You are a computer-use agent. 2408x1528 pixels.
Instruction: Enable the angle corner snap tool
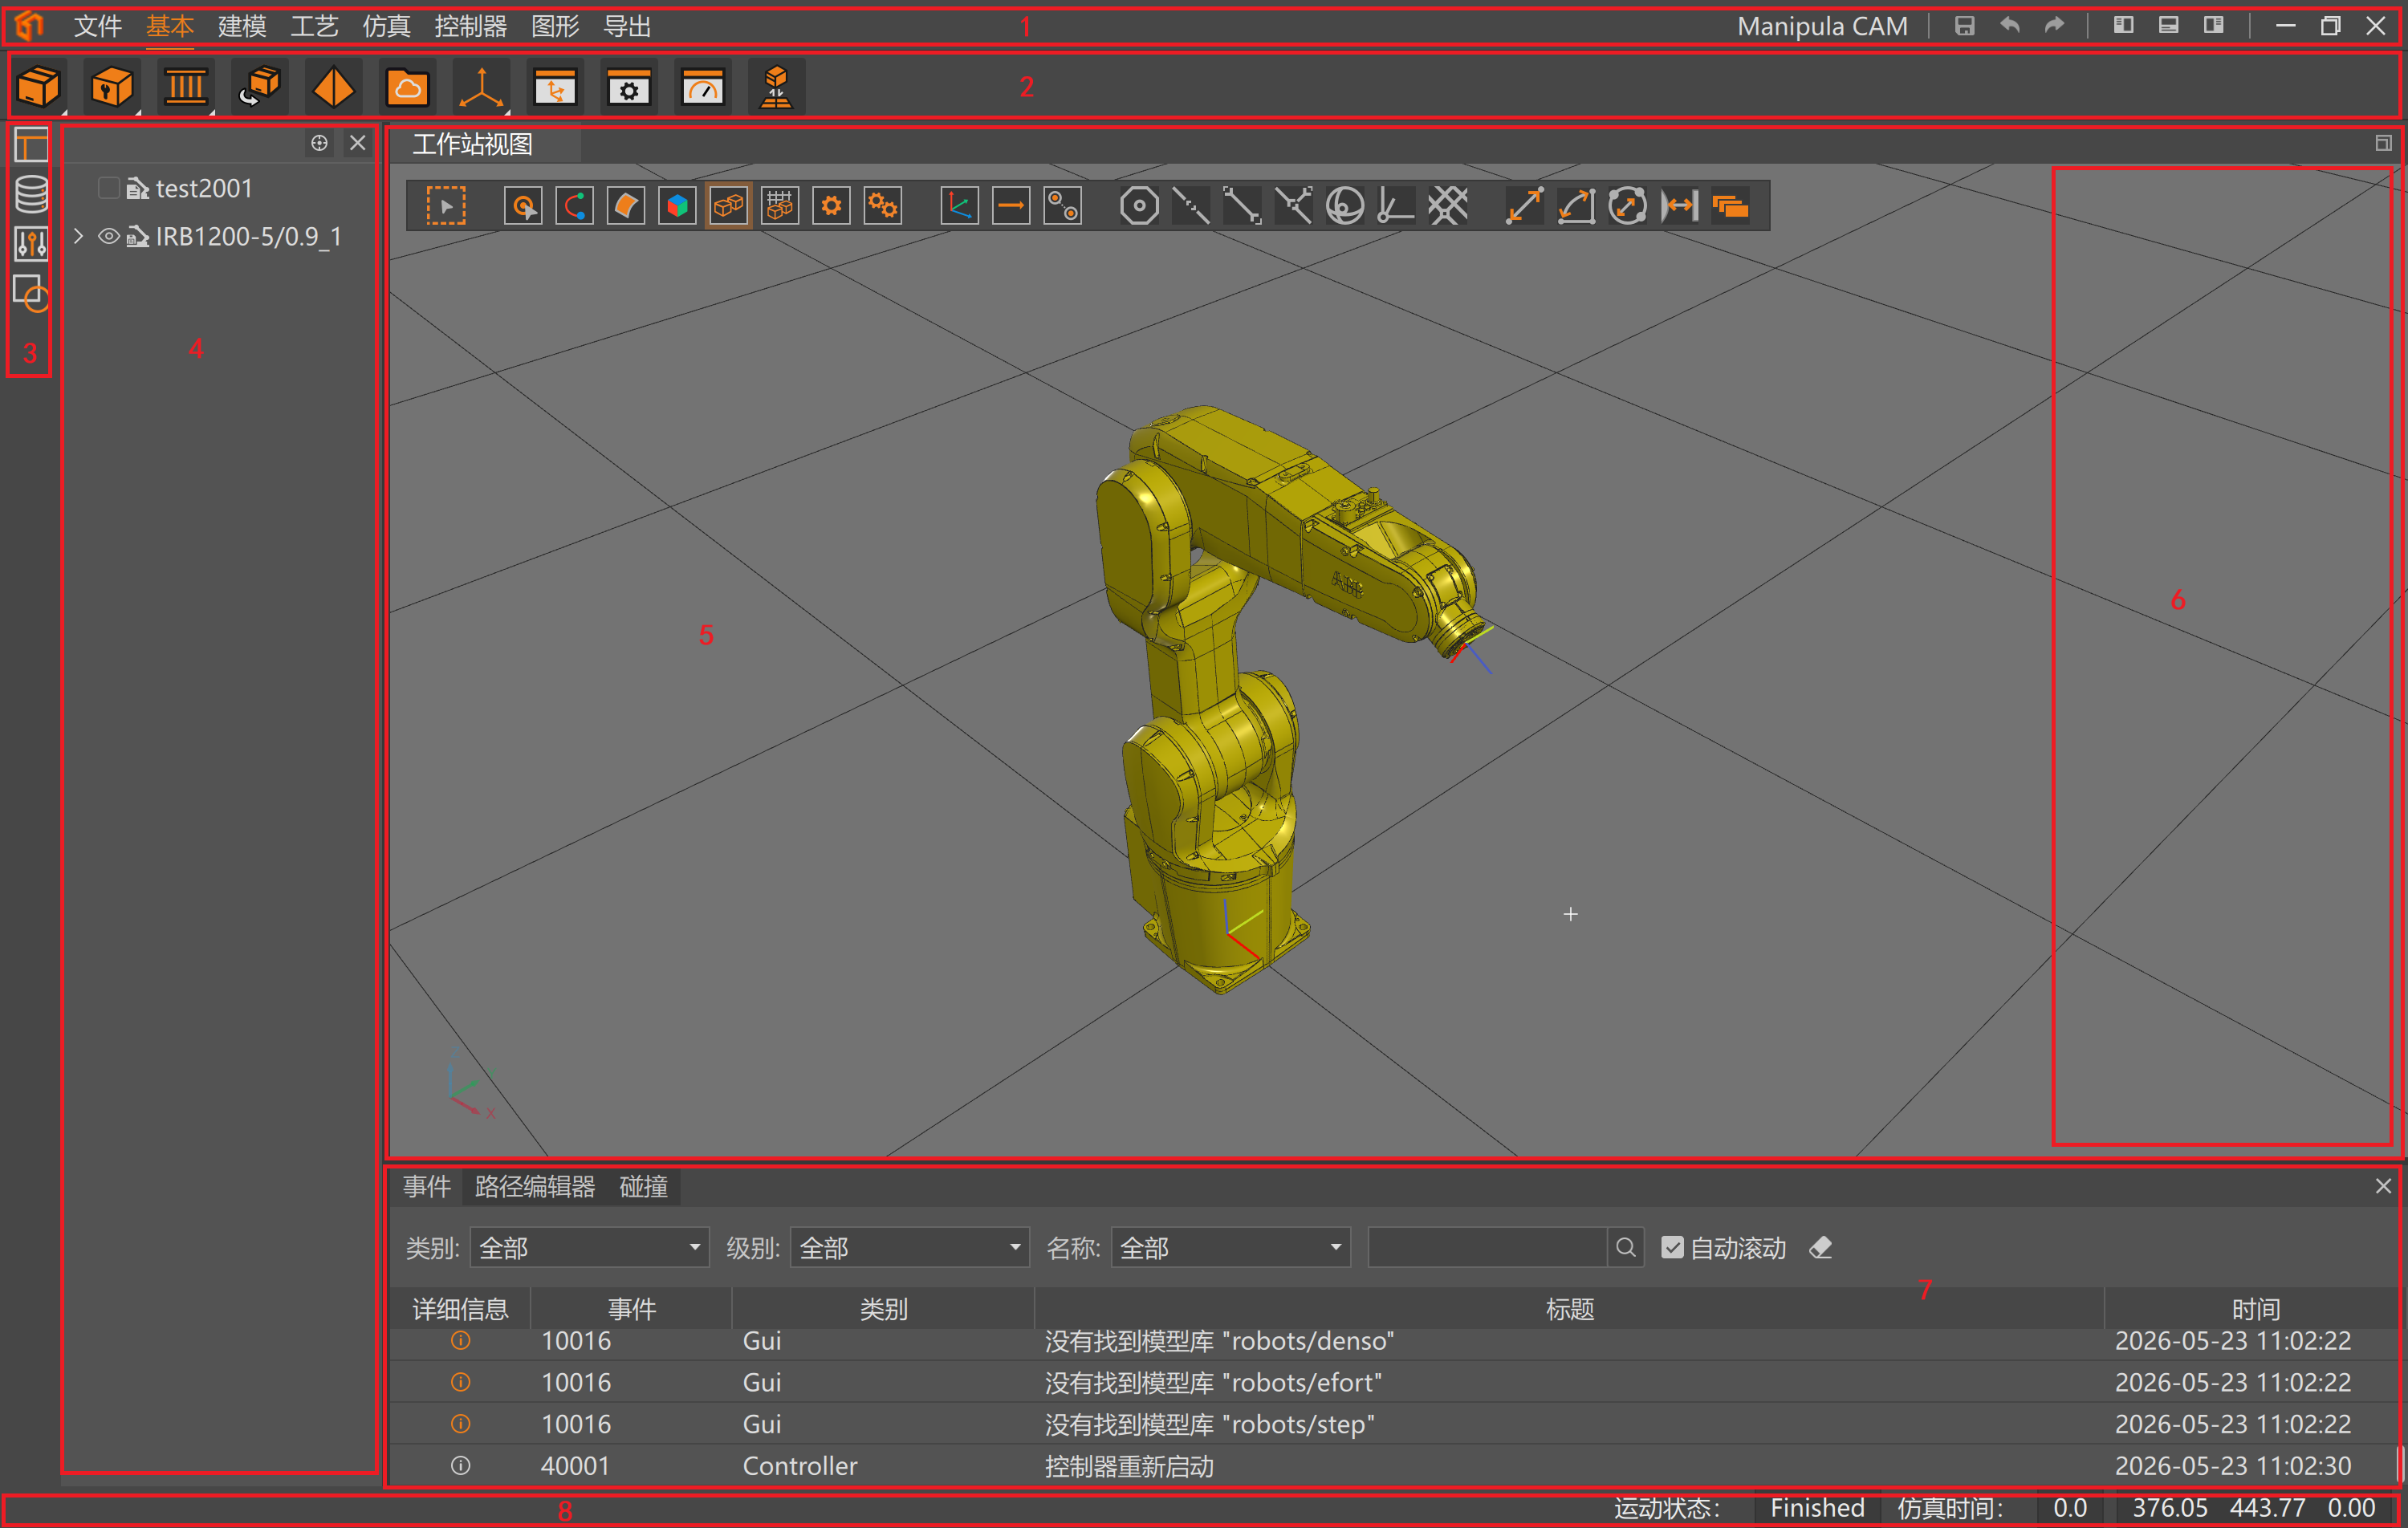click(1396, 206)
